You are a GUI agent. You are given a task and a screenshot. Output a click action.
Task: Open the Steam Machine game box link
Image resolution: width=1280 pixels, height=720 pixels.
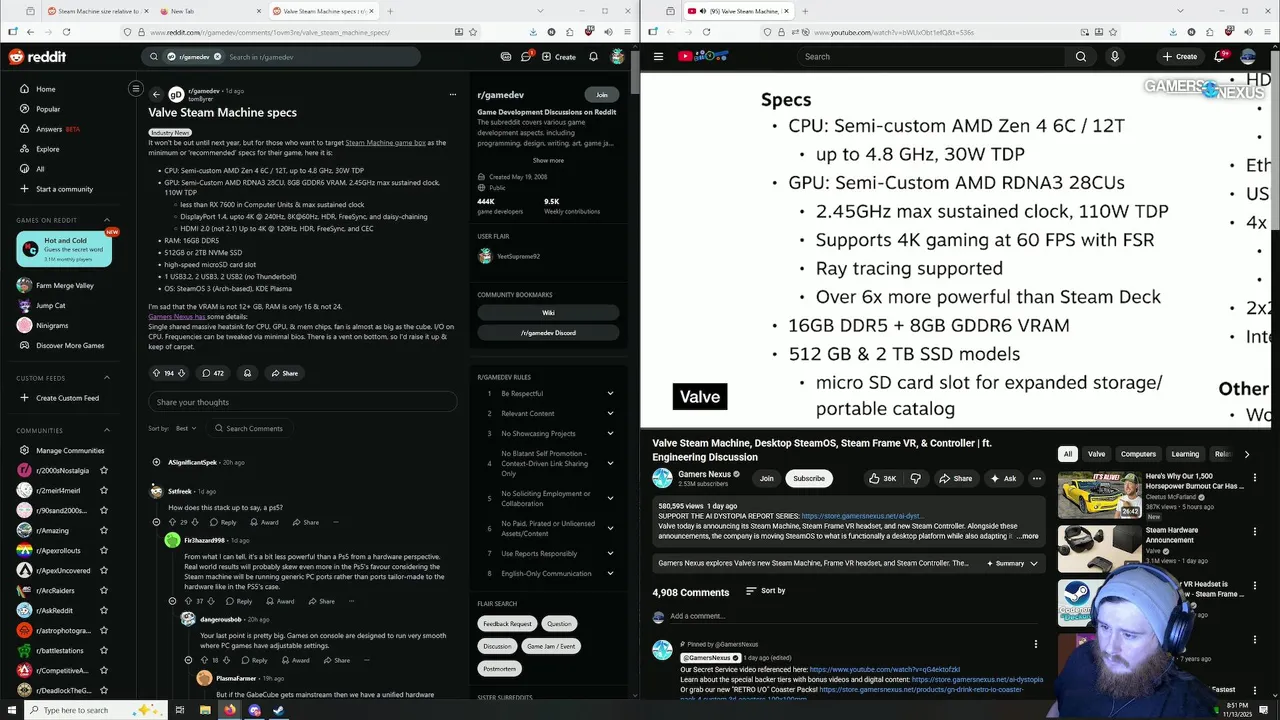(x=385, y=142)
